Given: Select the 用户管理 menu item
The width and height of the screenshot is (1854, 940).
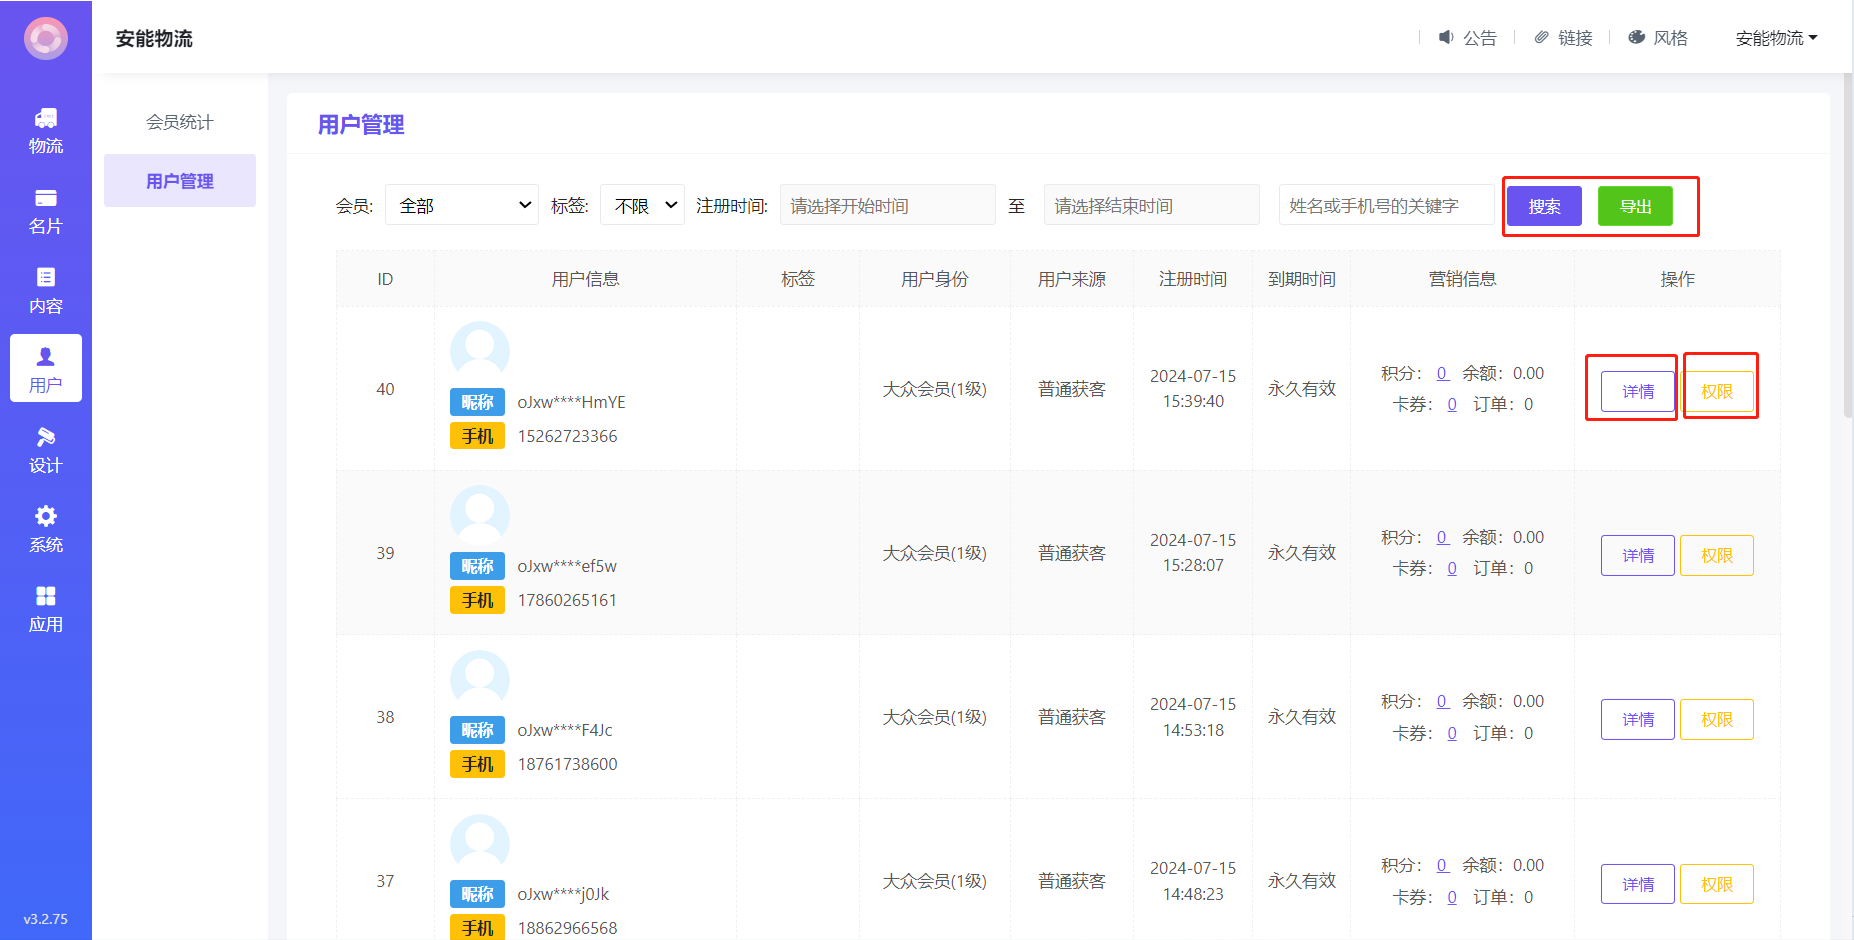Looking at the screenshot, I should tap(180, 181).
